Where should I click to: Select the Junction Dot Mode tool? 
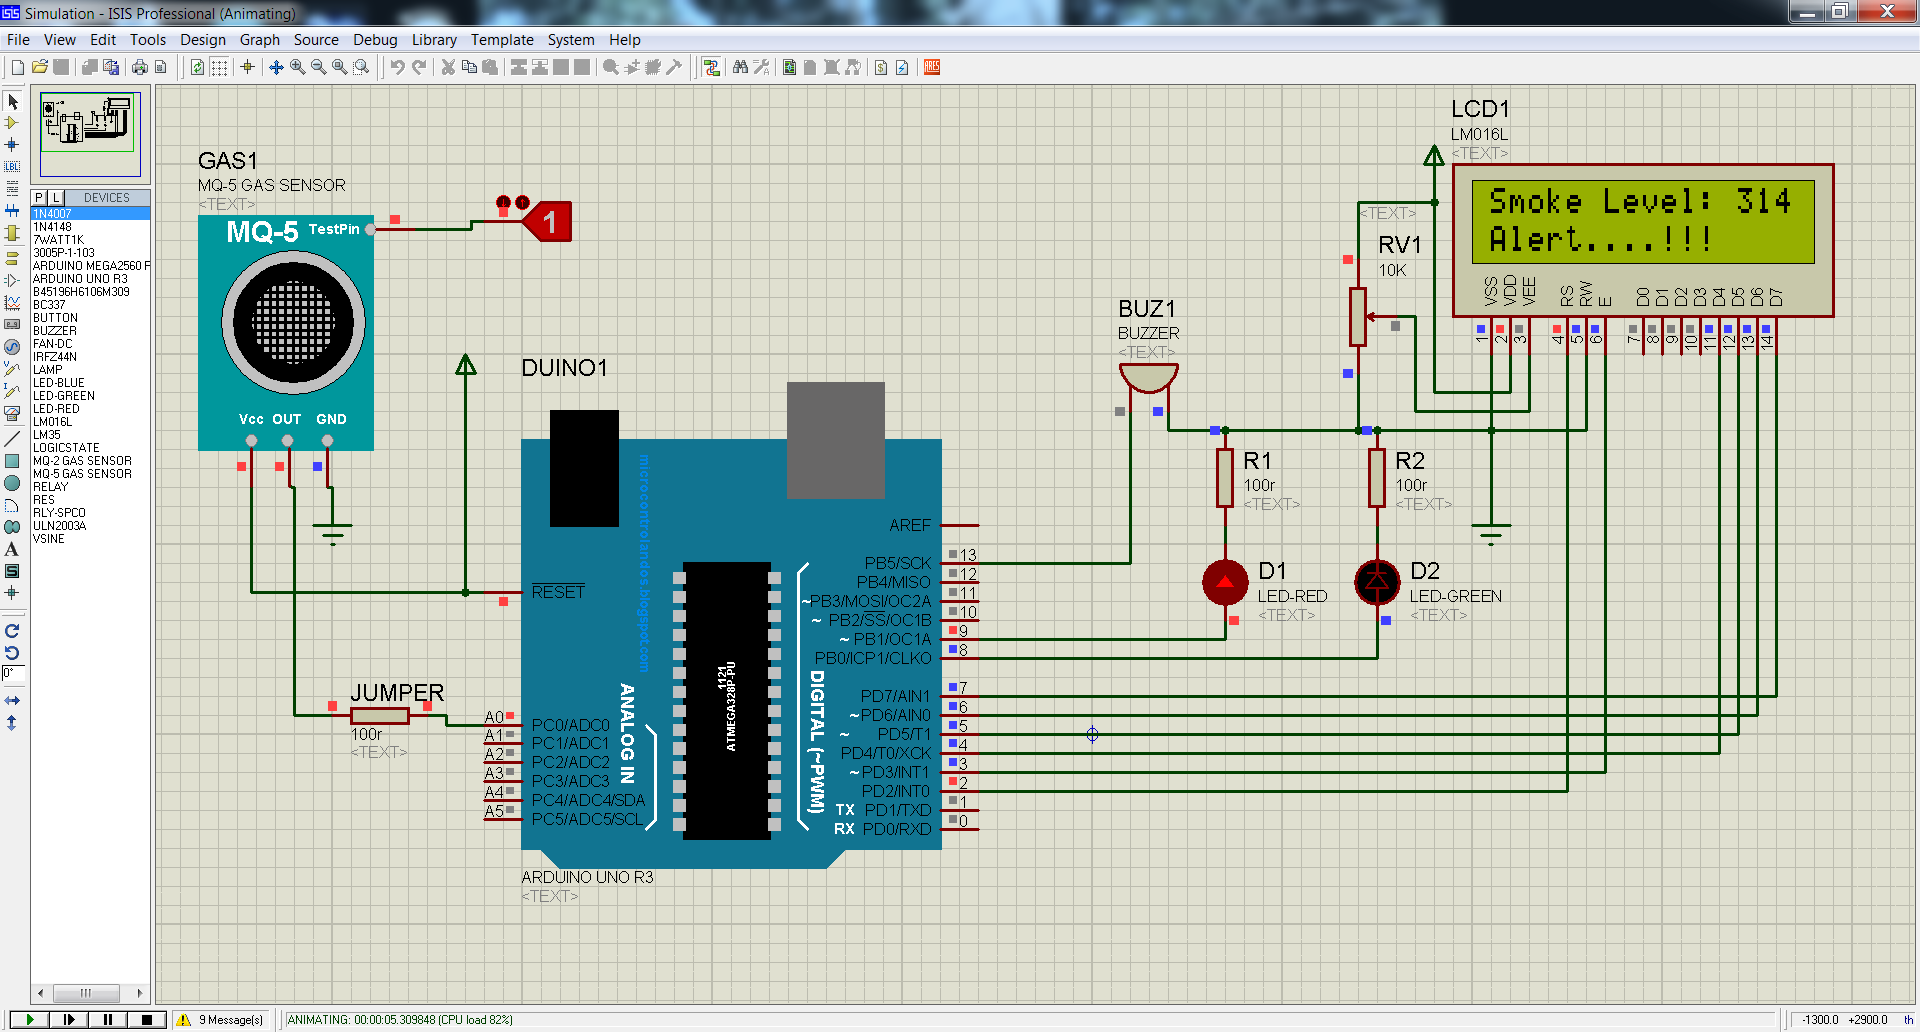pos(12,145)
